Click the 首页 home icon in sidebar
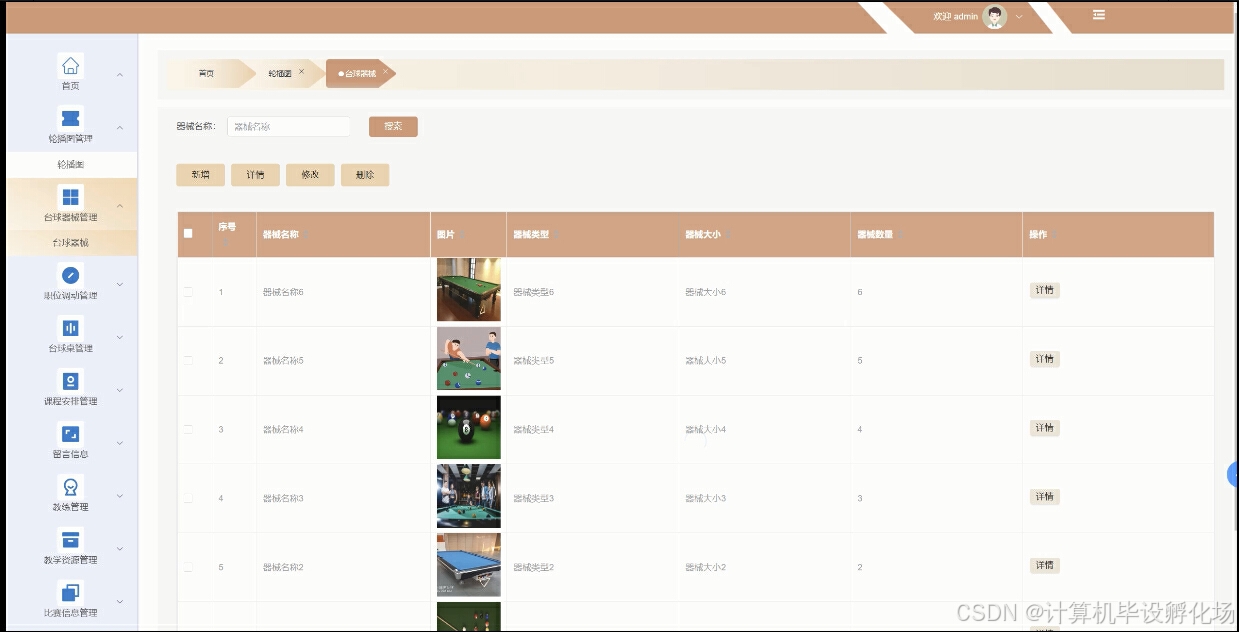 click(x=70, y=66)
